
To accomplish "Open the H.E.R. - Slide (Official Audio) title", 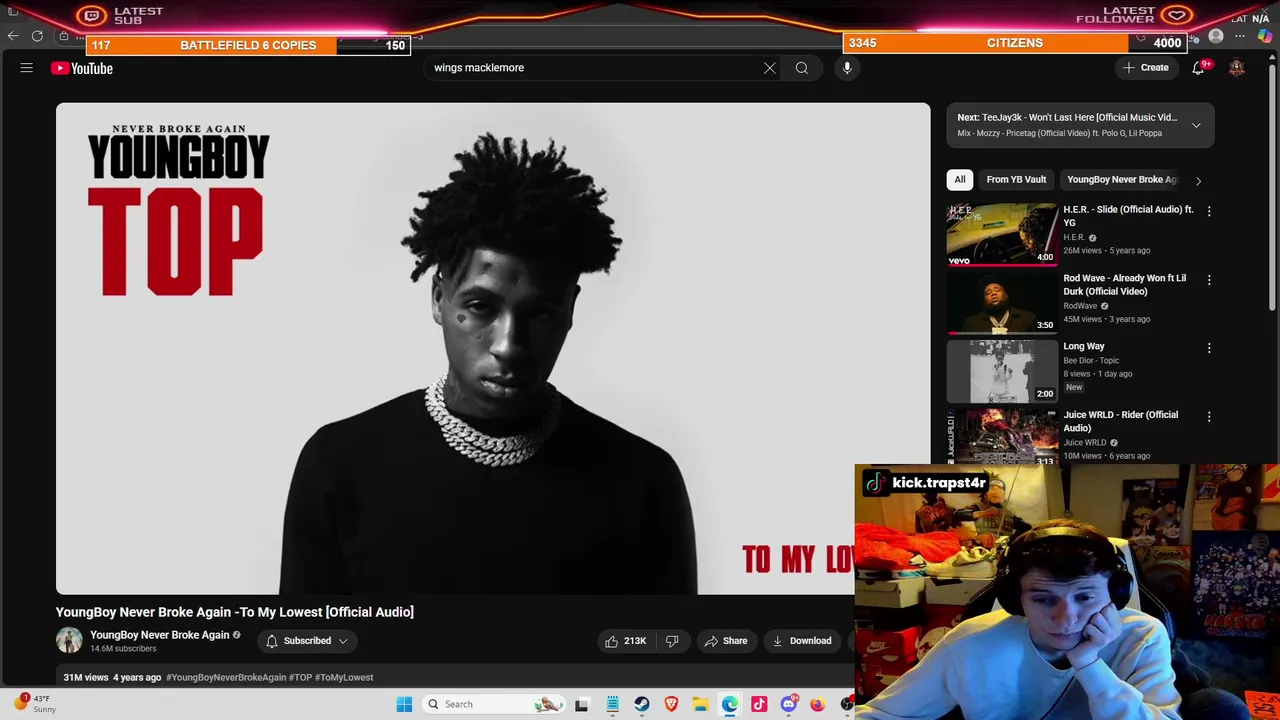I will point(1128,216).
